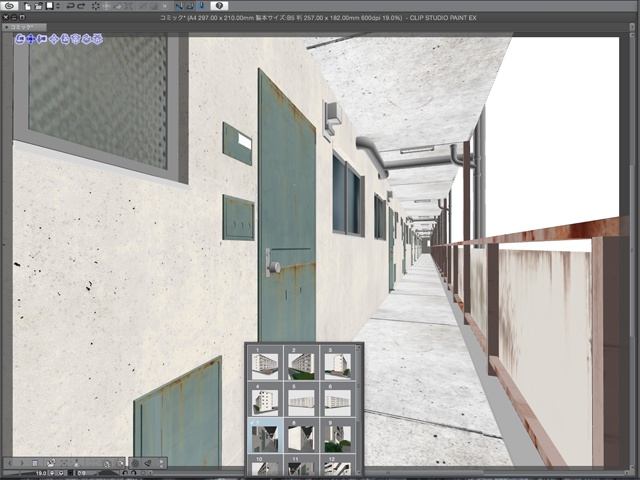Viewport: 640px width, 480px height.
Task: Select the object horizontal rotation manipulator icon
Action: pyautogui.click(x=76, y=39)
